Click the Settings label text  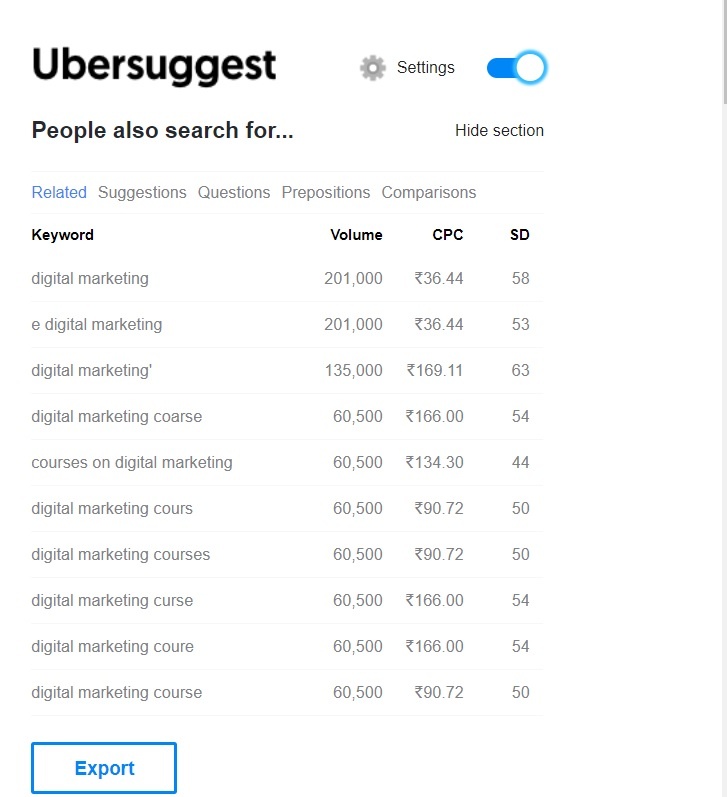[426, 68]
